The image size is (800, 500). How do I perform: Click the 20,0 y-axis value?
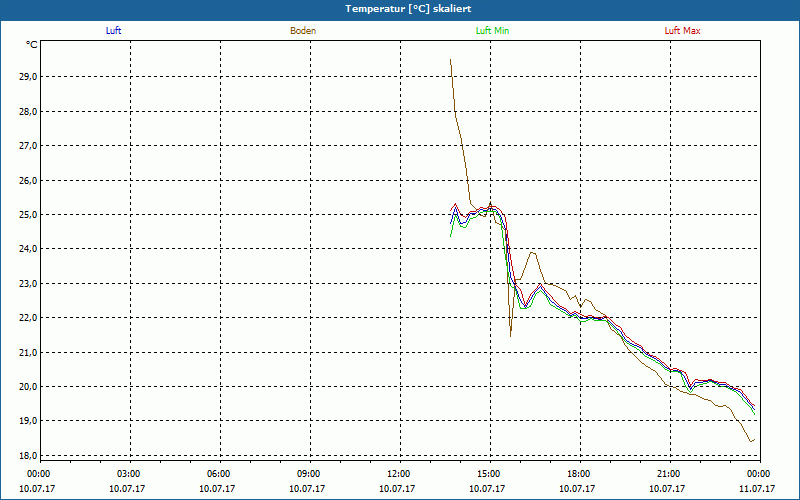click(28, 386)
